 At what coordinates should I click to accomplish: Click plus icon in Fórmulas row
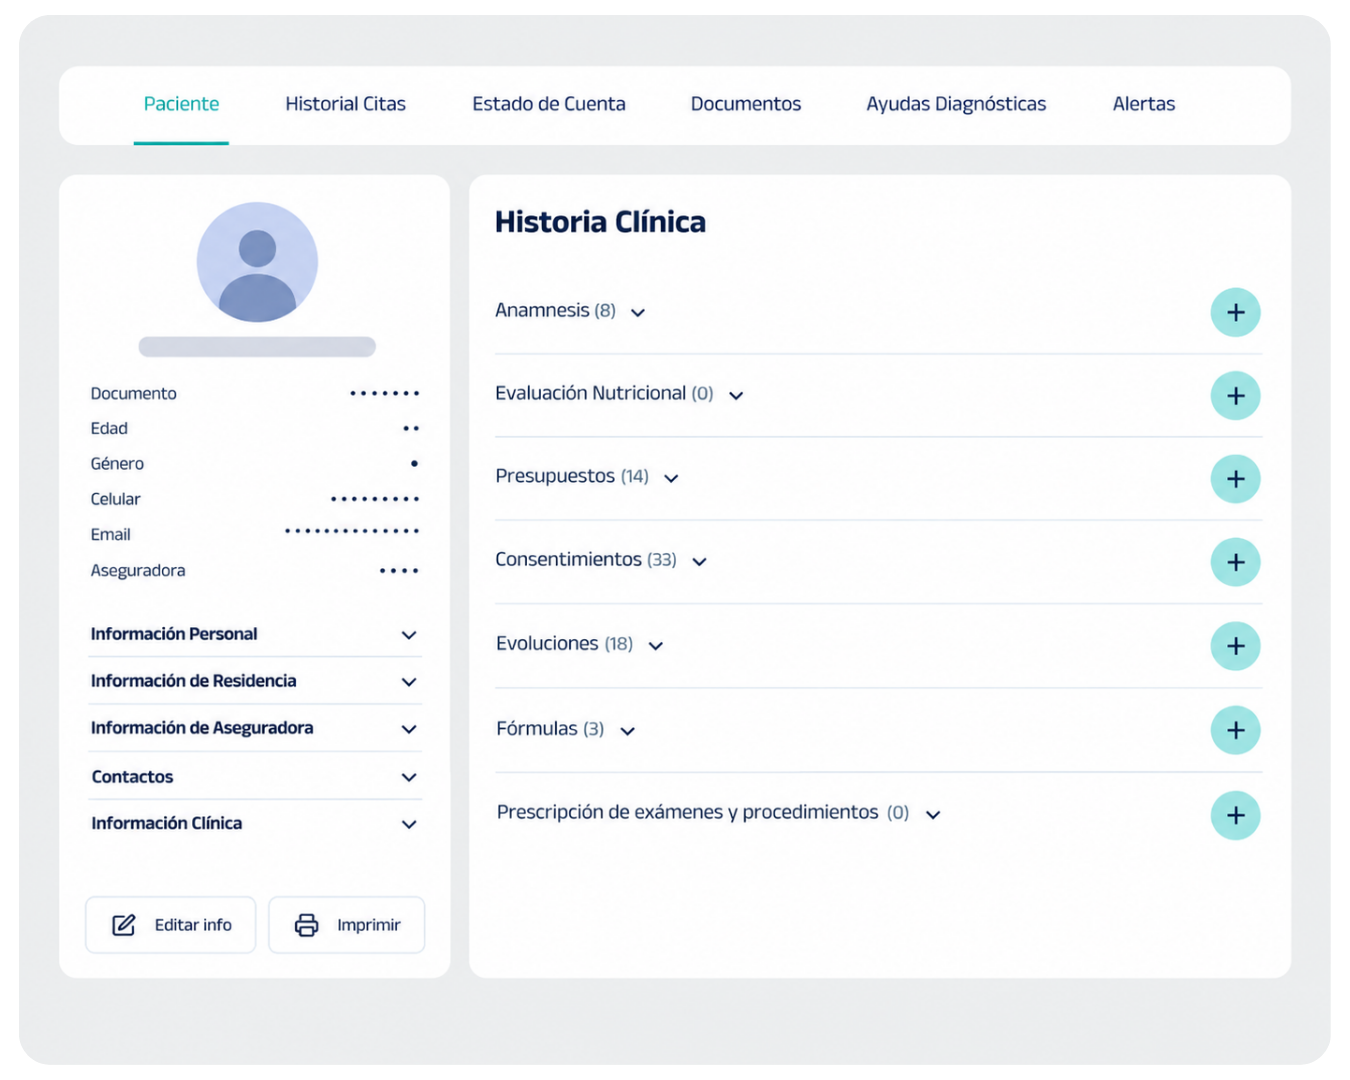pyautogui.click(x=1235, y=730)
